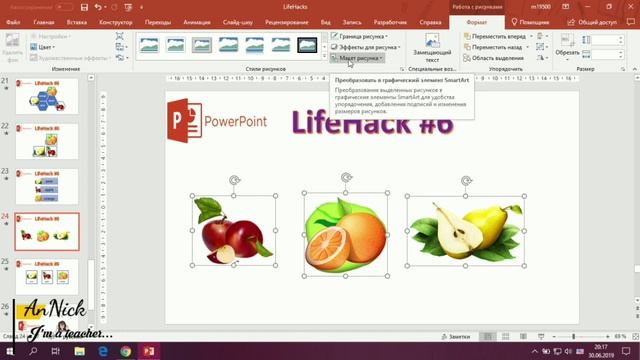Click the Compress Pictures icon
The width and height of the screenshot is (640, 360).
pyautogui.click(x=119, y=36)
